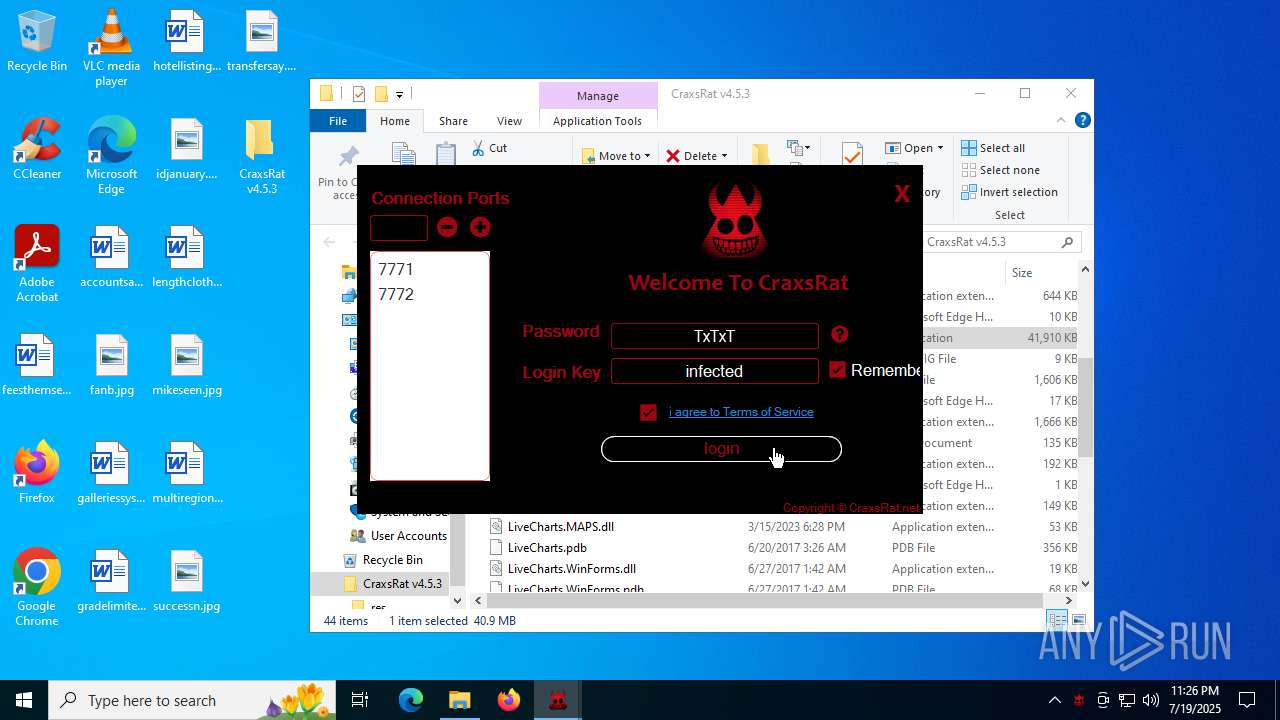Click taskbar search box
This screenshot has width=1280, height=720.
tap(193, 700)
